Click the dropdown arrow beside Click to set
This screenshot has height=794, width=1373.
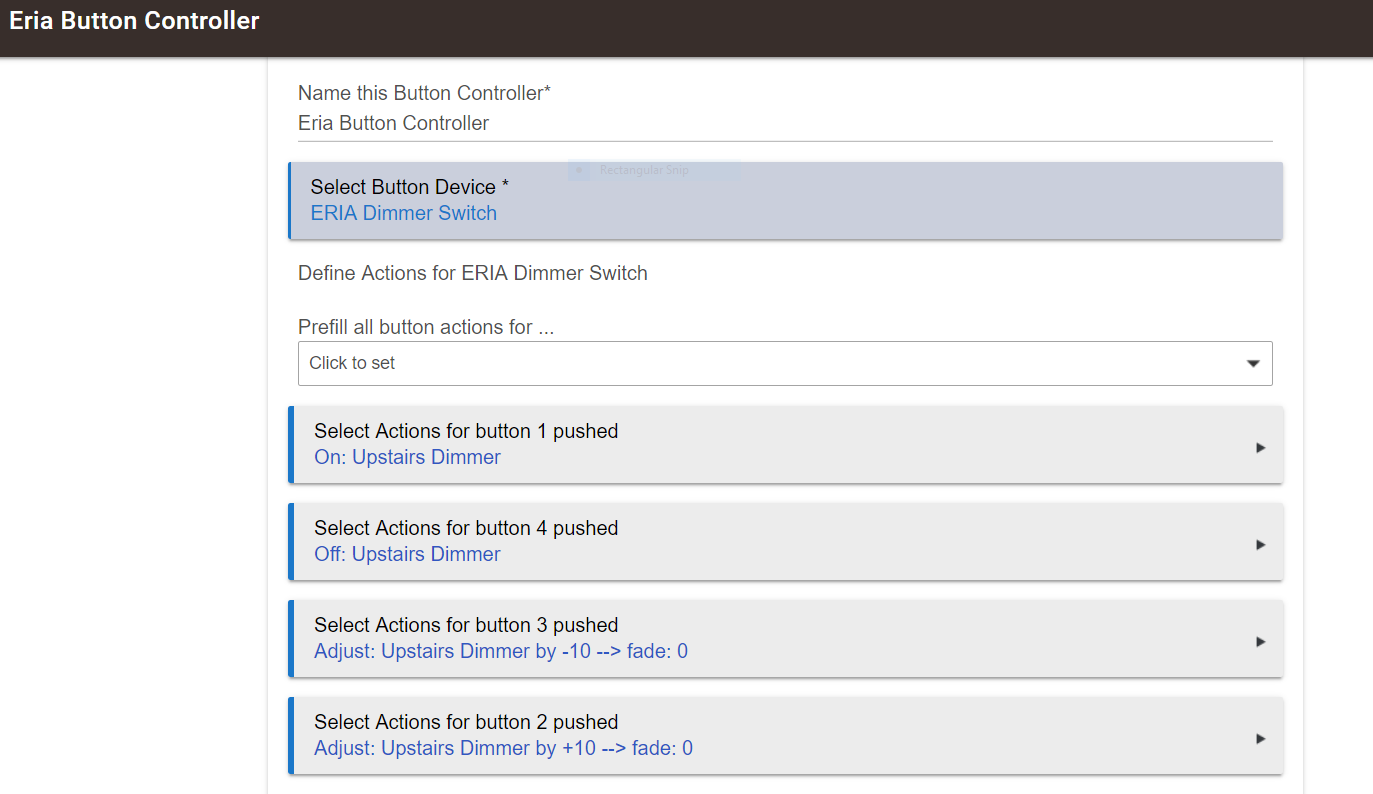(1253, 364)
